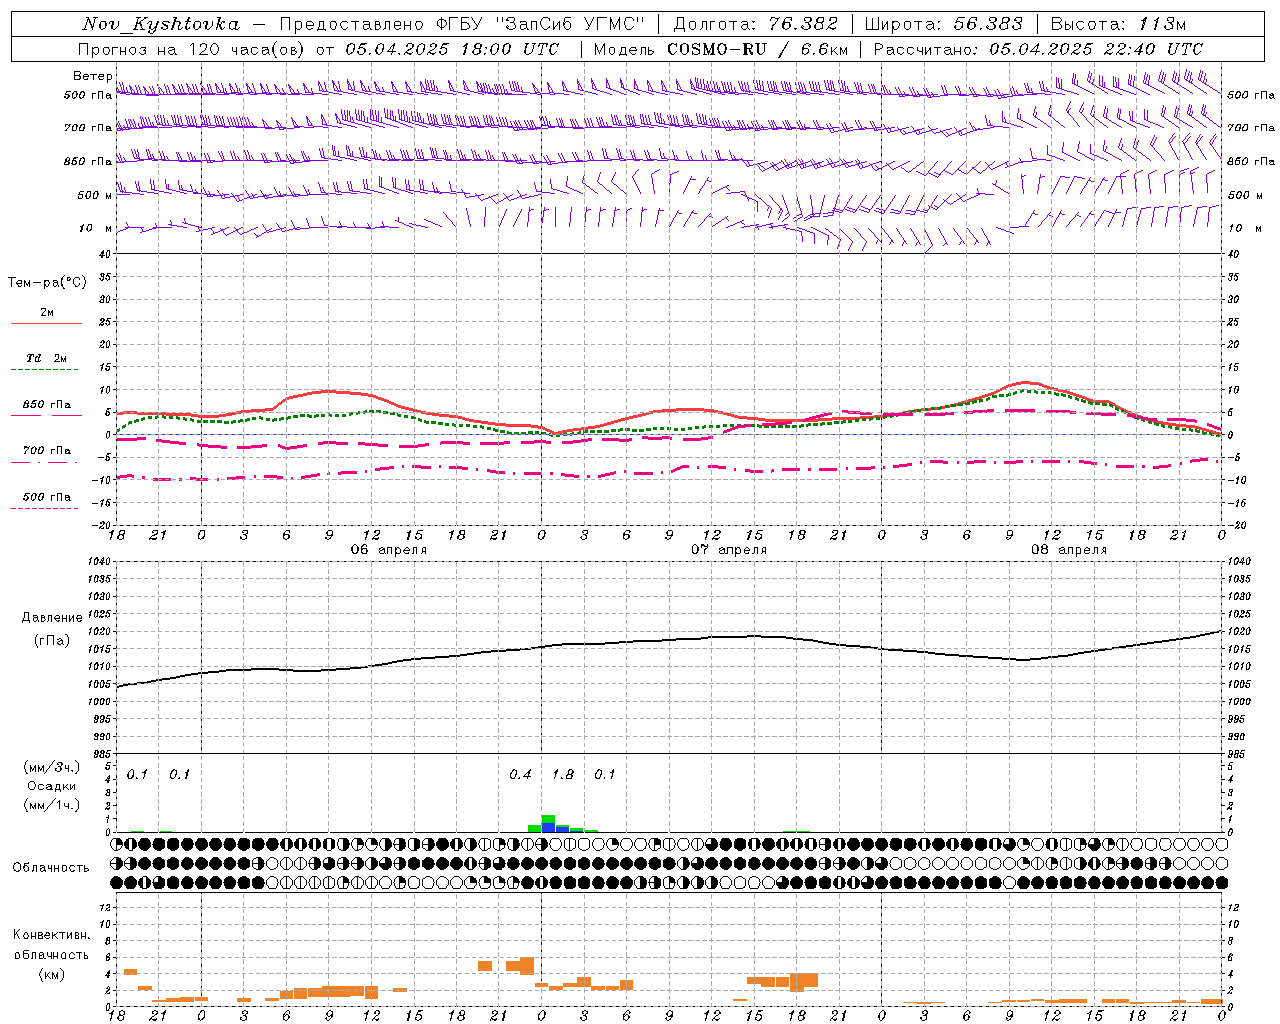Click the Осадки precipitation label

[x=52, y=786]
